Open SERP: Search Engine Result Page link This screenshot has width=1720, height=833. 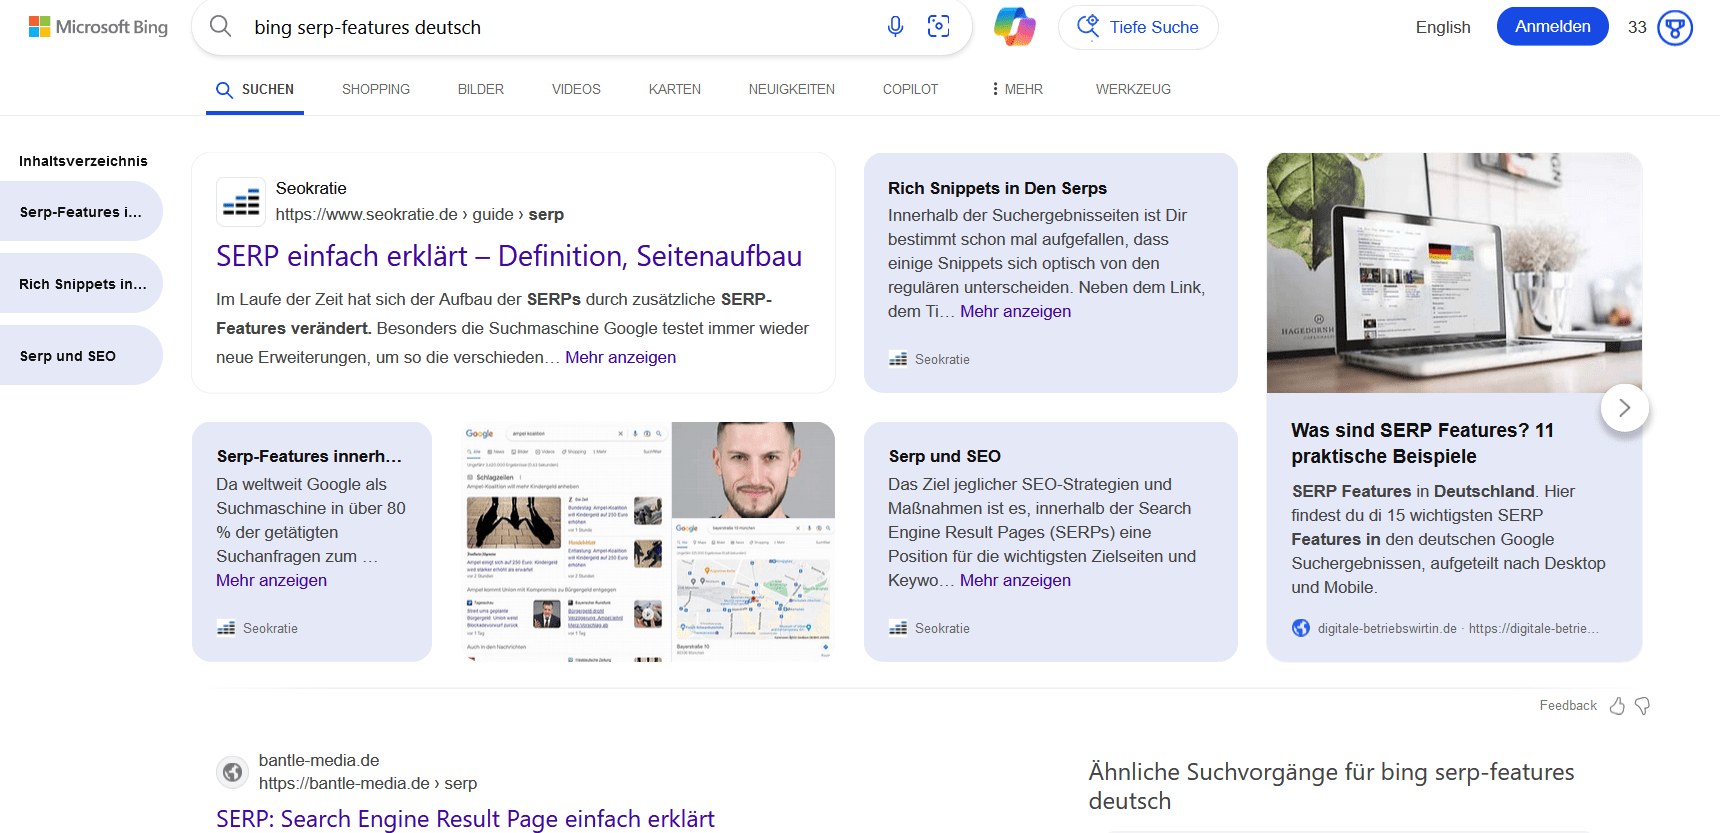pos(465,818)
